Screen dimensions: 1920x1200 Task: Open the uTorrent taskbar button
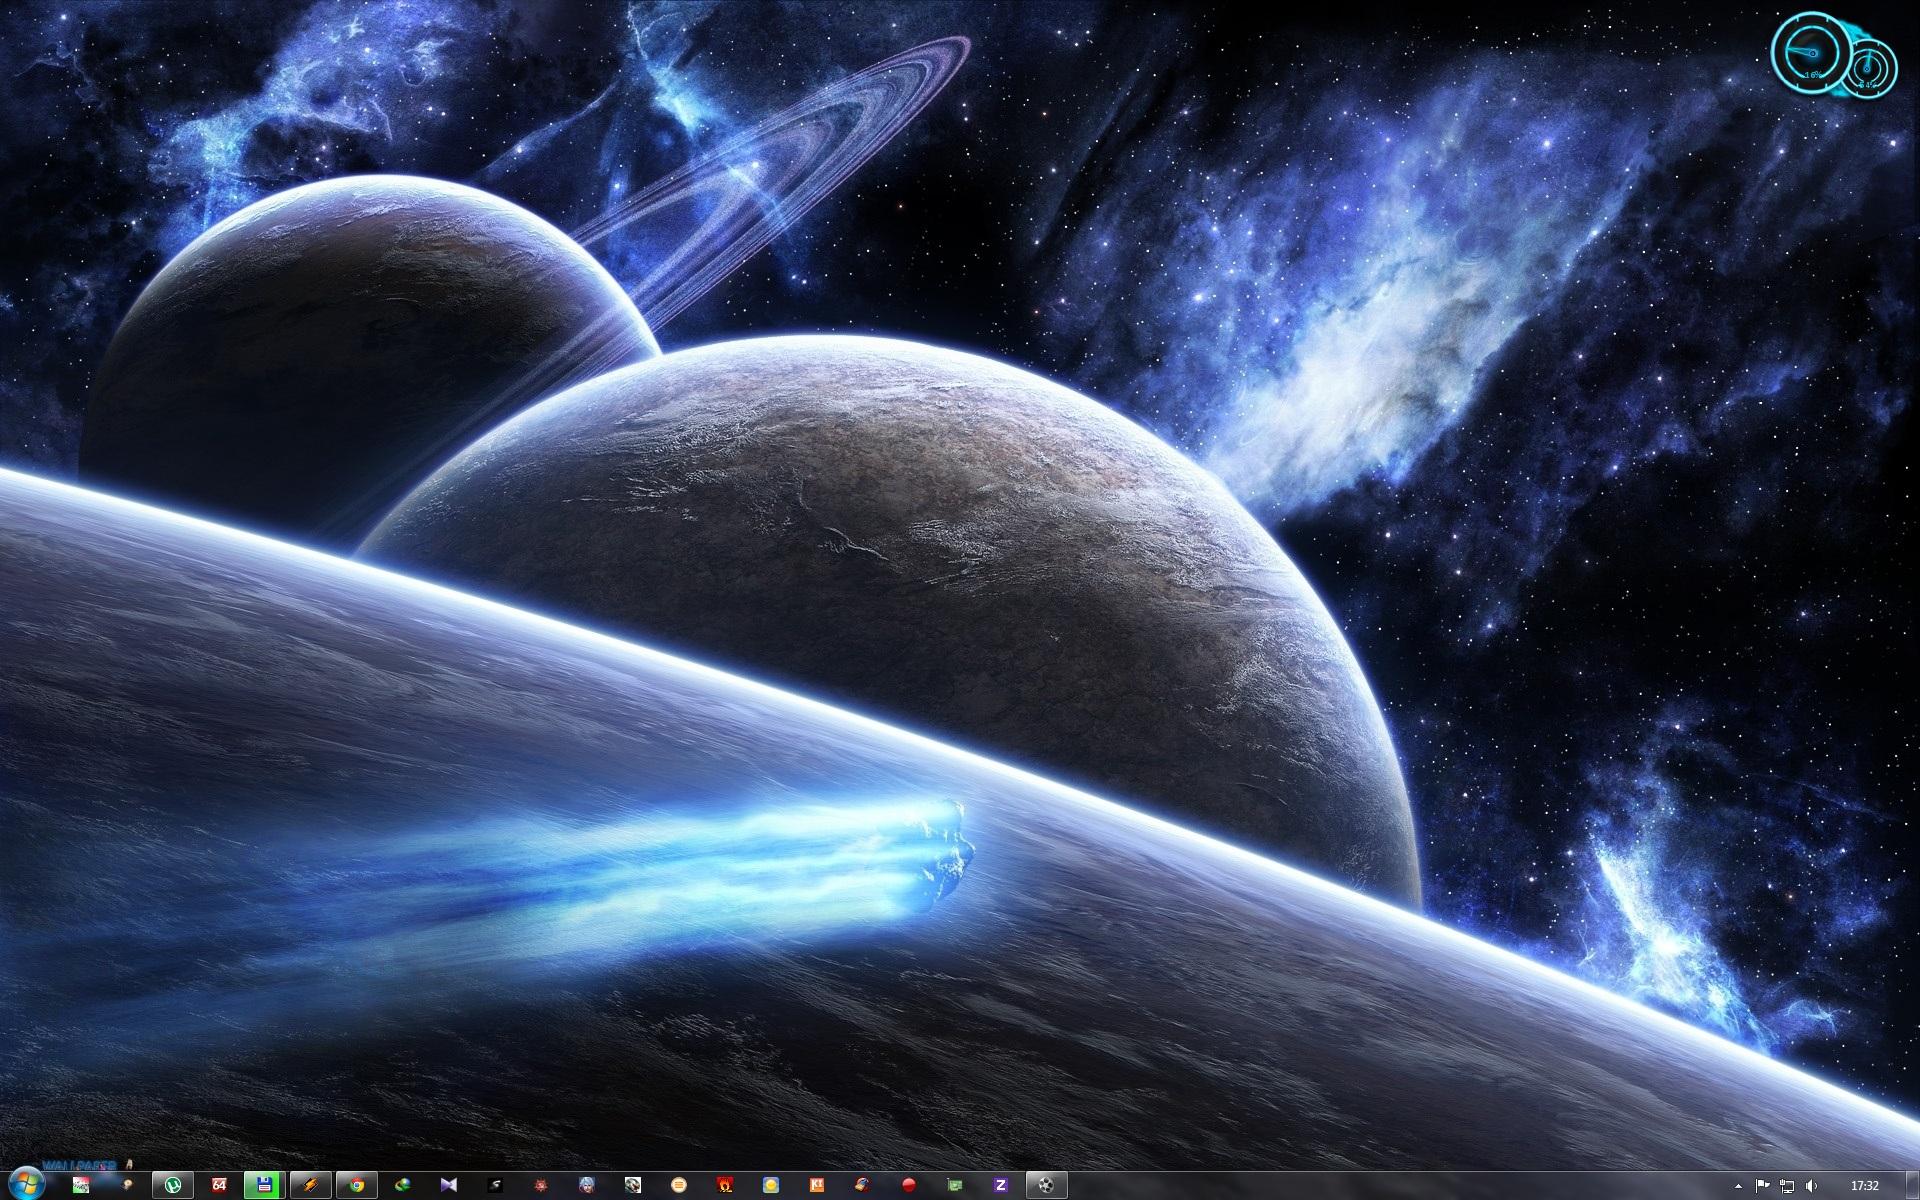click(x=173, y=1186)
